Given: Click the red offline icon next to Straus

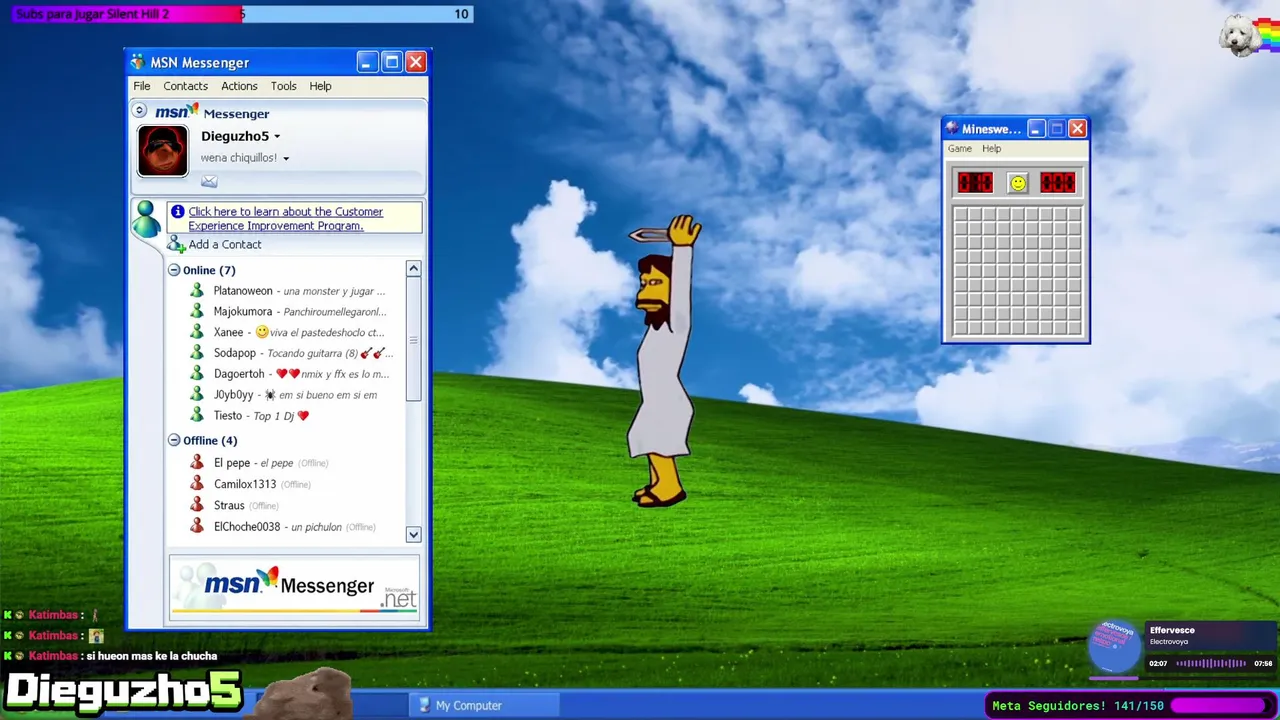Looking at the screenshot, I should click(x=197, y=506).
